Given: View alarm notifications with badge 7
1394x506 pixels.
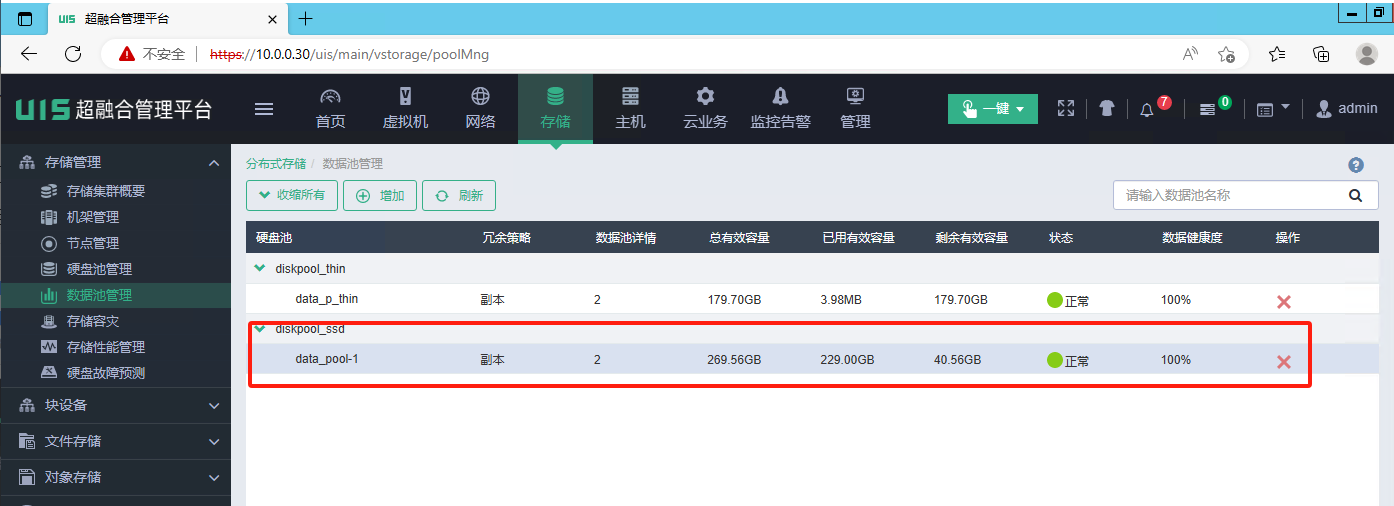Looking at the screenshot, I should tap(1149, 108).
